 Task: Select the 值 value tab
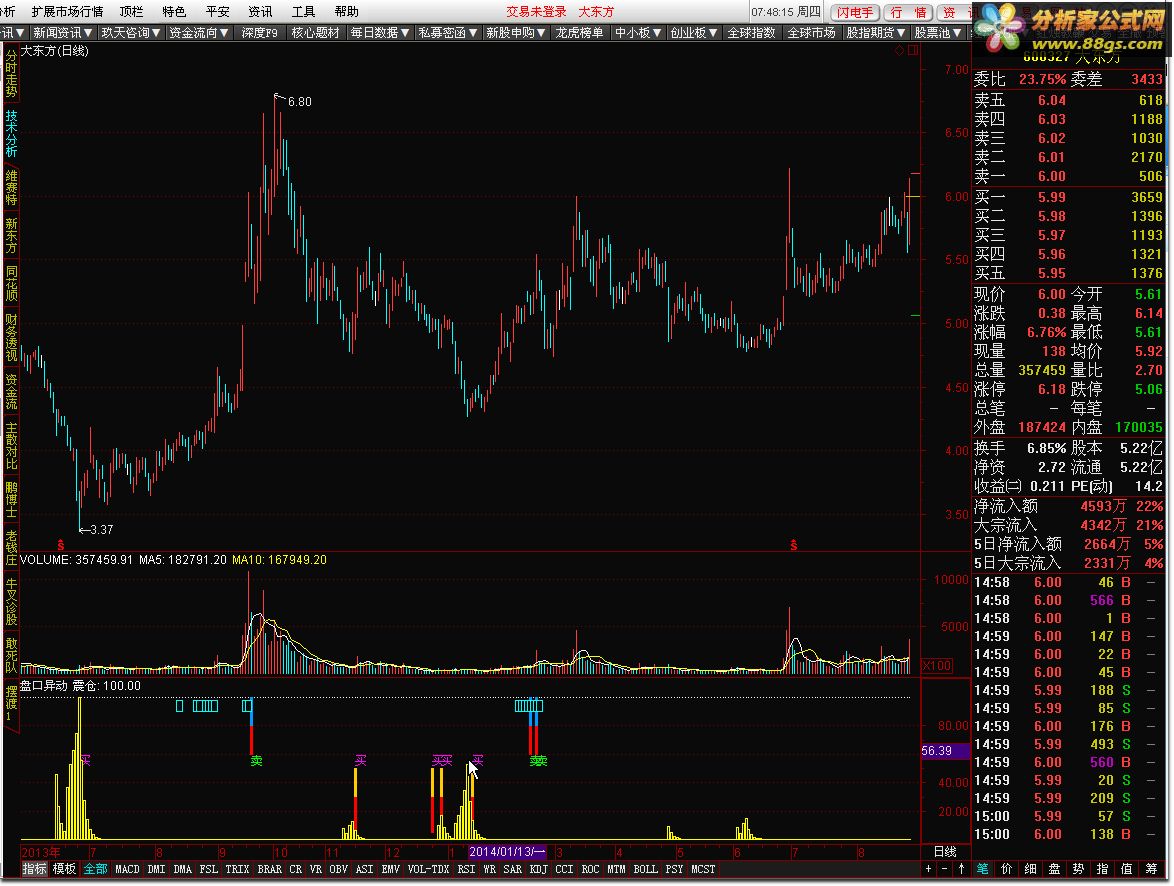coord(1126,869)
